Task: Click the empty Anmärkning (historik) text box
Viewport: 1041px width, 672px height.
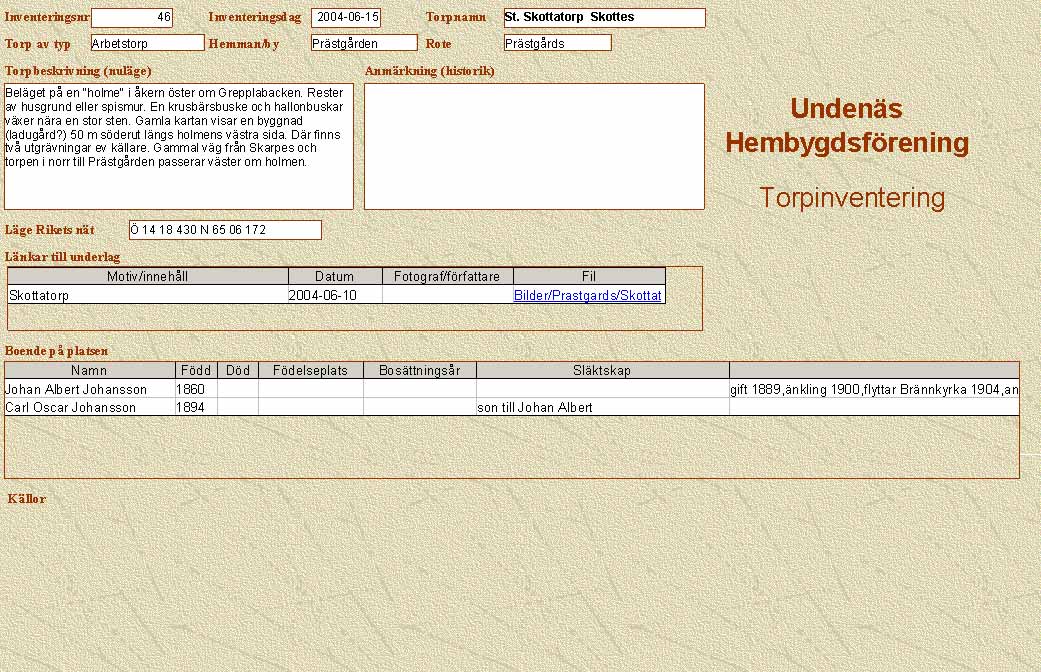Action: [534, 146]
